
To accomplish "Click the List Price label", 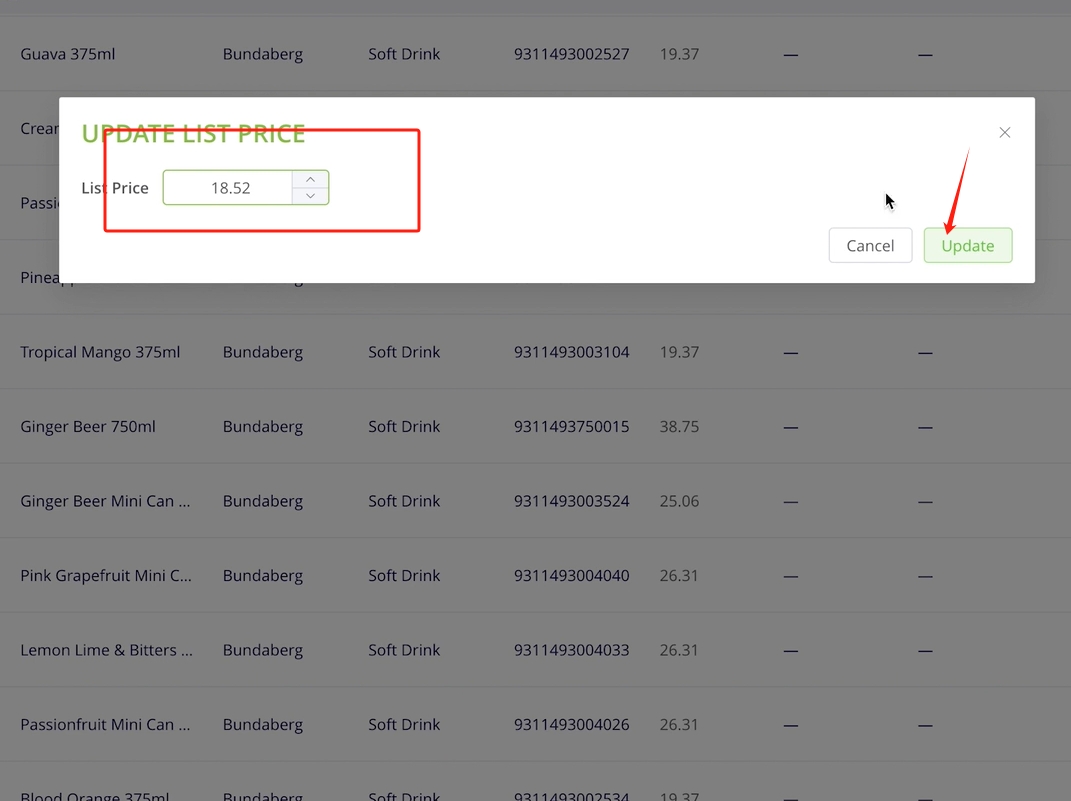I will (115, 188).
